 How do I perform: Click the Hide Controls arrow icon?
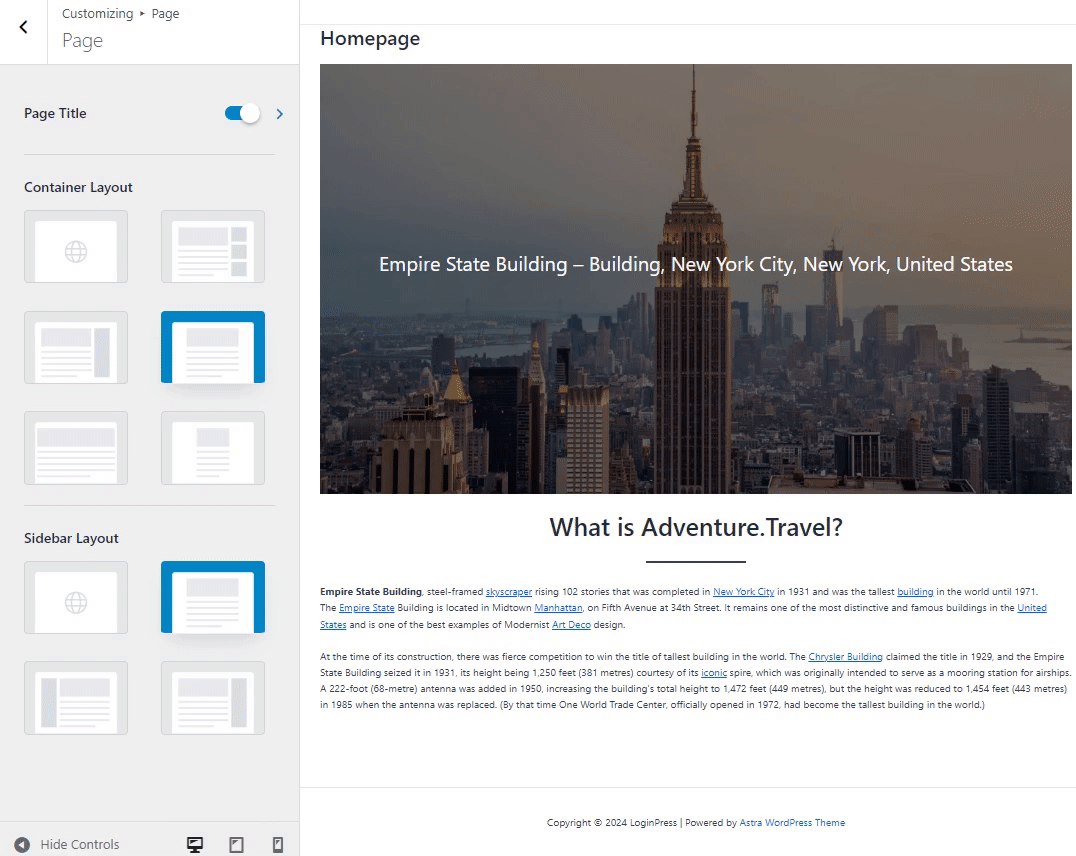(x=22, y=844)
